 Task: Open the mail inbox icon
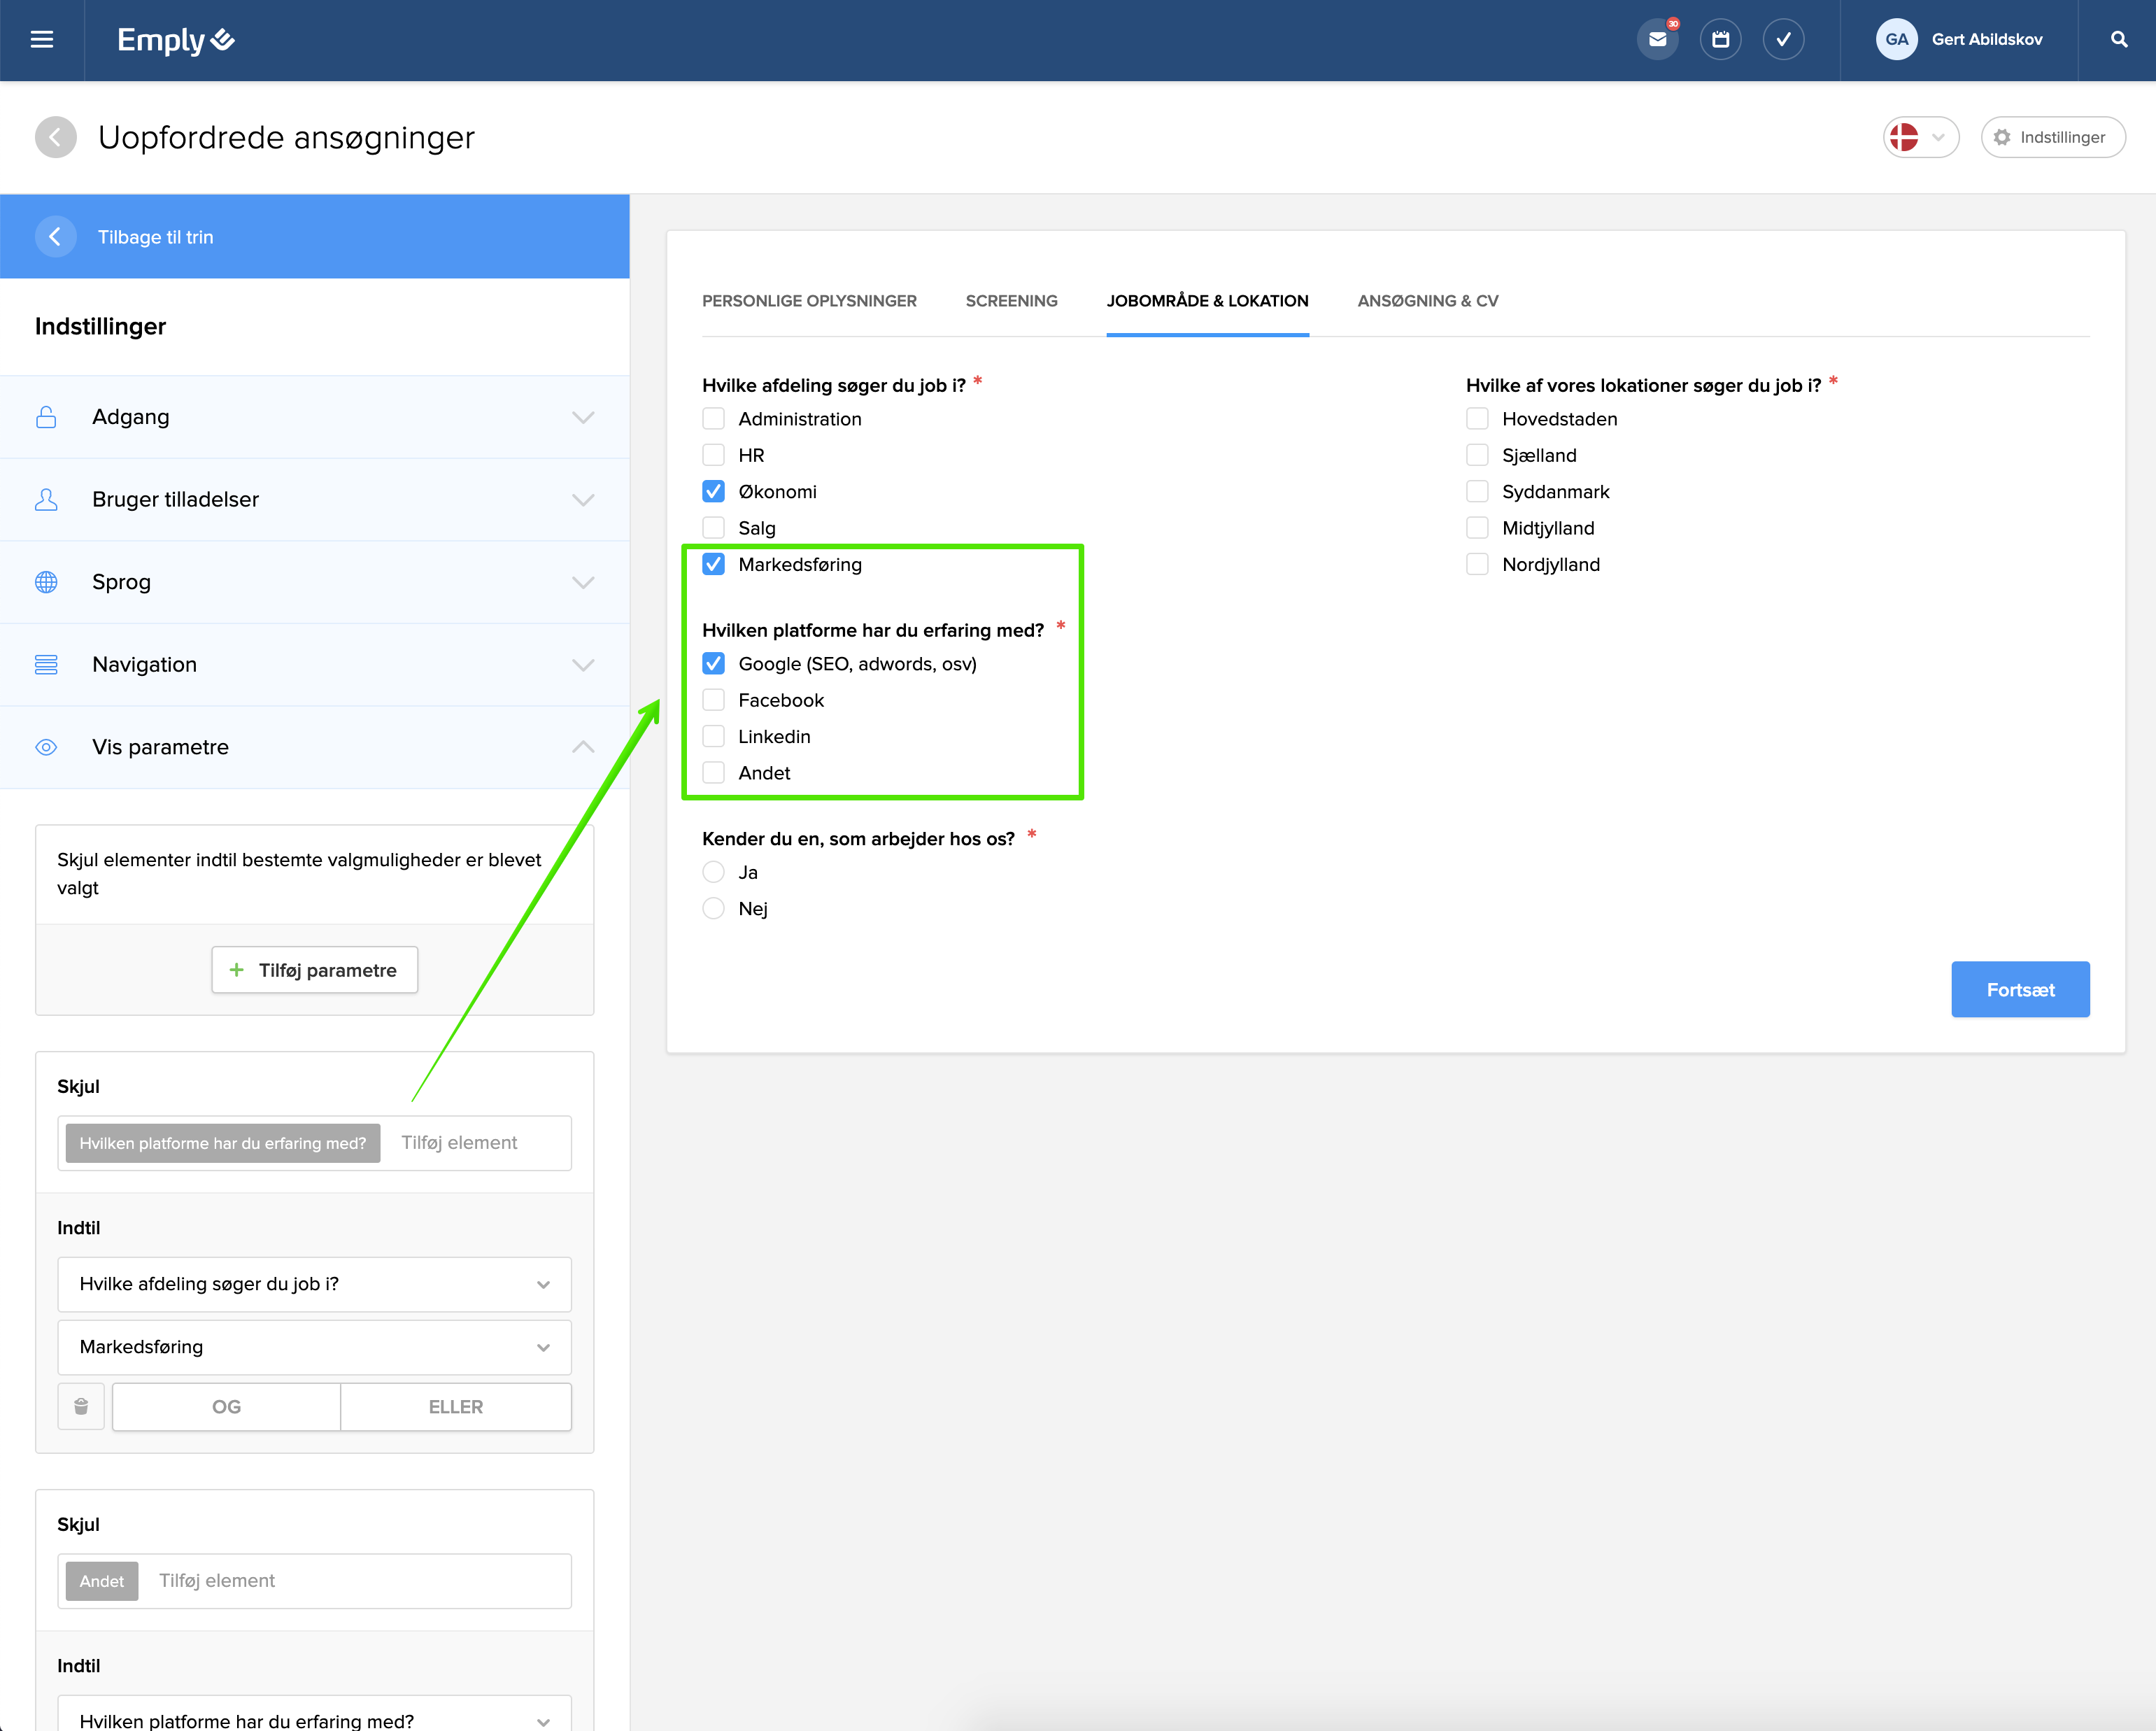coord(1657,40)
